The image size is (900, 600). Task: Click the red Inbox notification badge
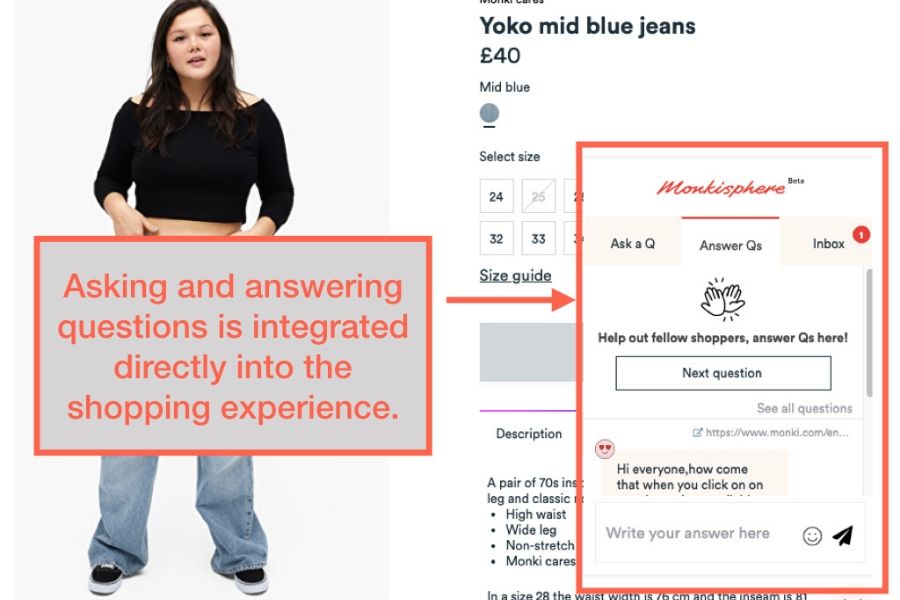coord(861,234)
